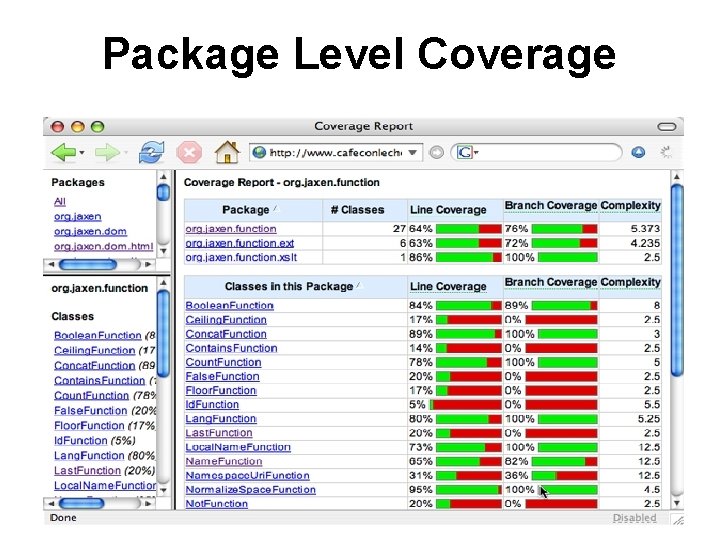Image resolution: width=720 pixels, height=540 pixels.
Task: Open IdFunction in the classes table
Action: 212,405
